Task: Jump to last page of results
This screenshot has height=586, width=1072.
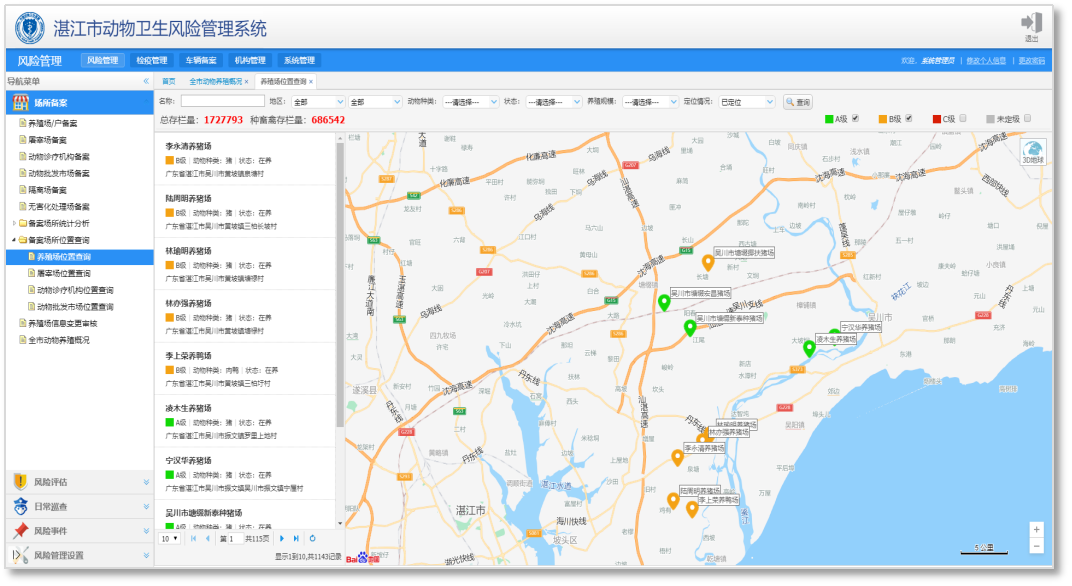Action: (296, 539)
